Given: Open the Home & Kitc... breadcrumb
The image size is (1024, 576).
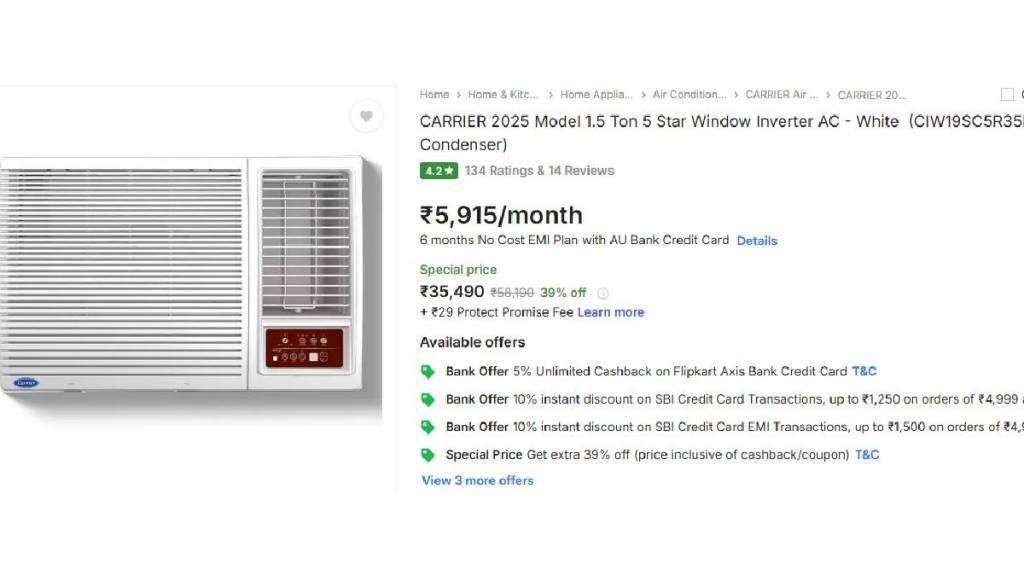Looking at the screenshot, I should (503, 95).
